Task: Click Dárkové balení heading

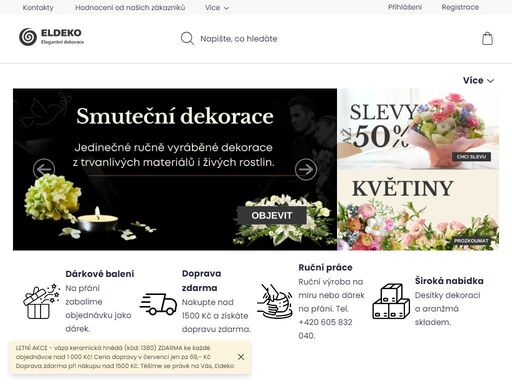Action: pos(100,274)
